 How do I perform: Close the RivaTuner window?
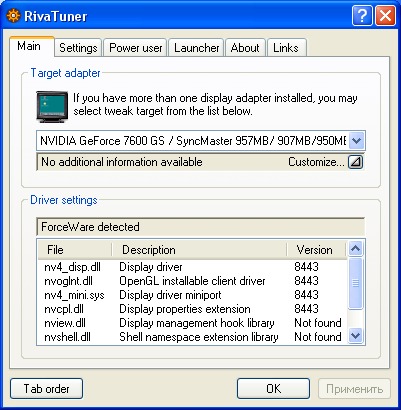click(385, 16)
